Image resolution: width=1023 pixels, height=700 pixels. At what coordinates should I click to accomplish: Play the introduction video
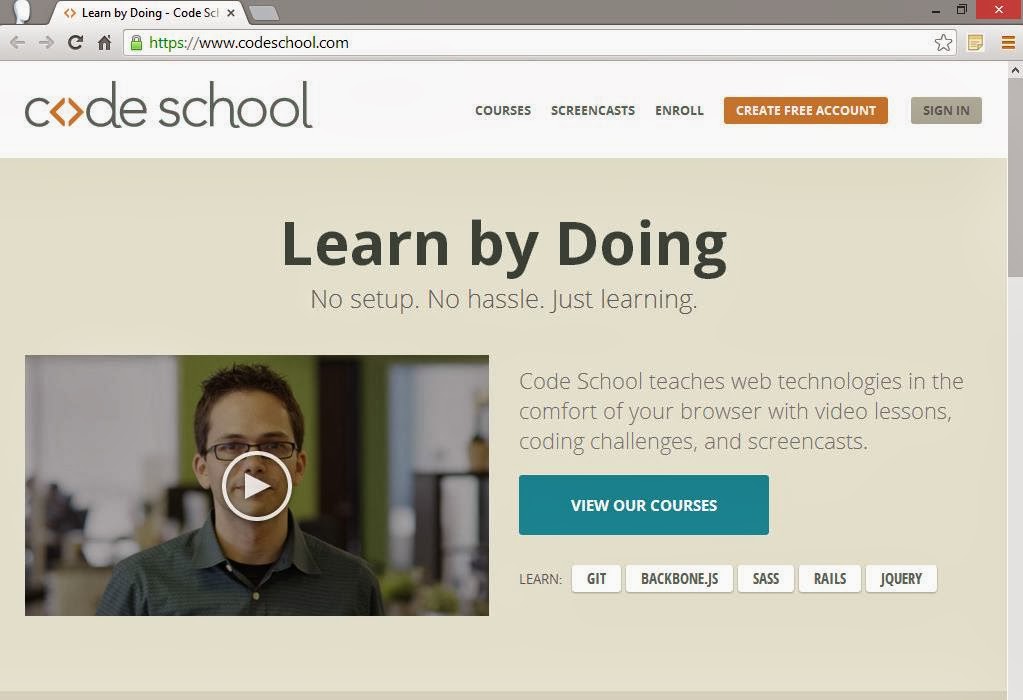click(x=257, y=485)
